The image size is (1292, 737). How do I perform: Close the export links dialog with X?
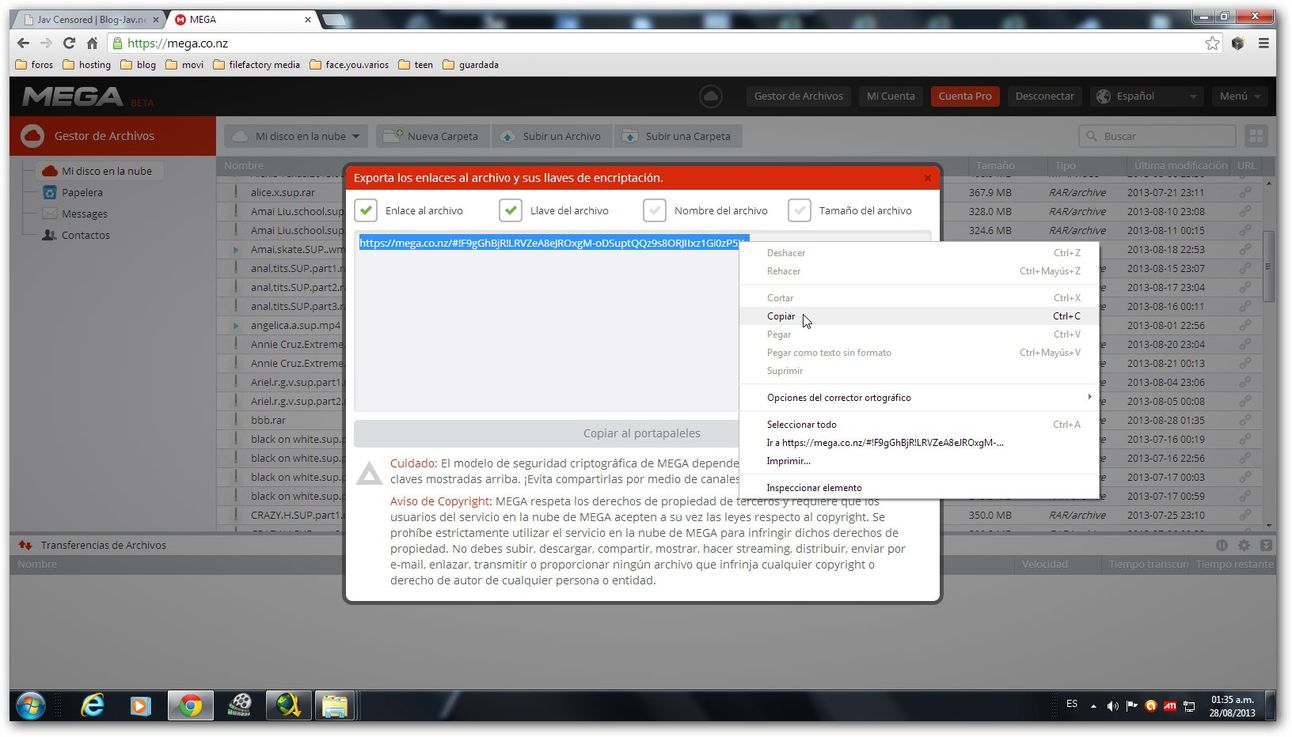(x=927, y=178)
